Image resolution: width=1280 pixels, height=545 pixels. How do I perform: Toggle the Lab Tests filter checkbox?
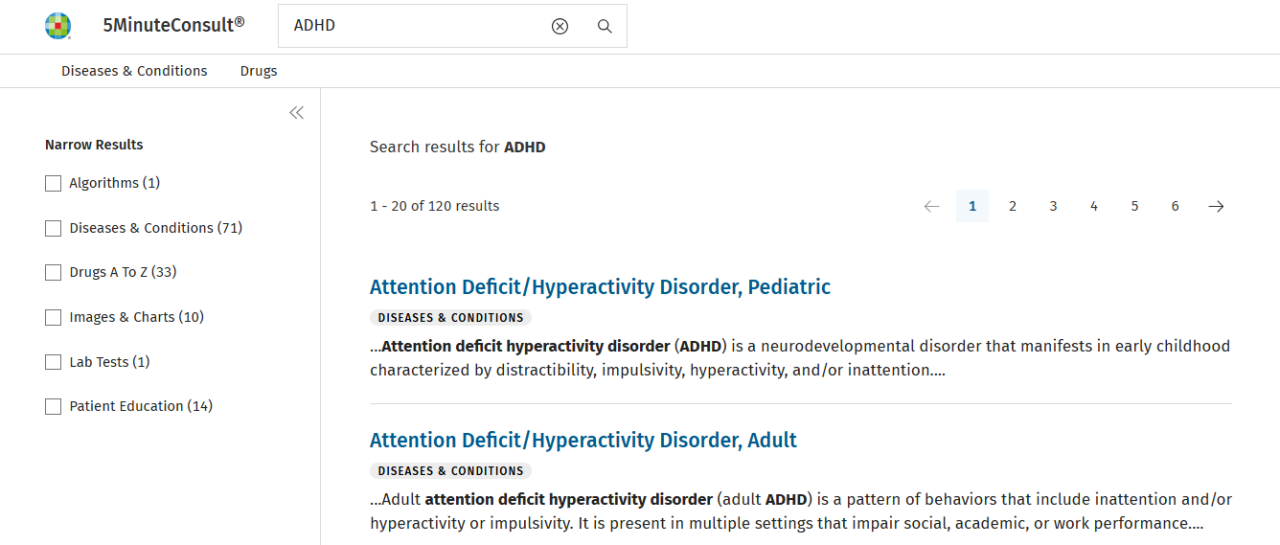click(x=54, y=362)
